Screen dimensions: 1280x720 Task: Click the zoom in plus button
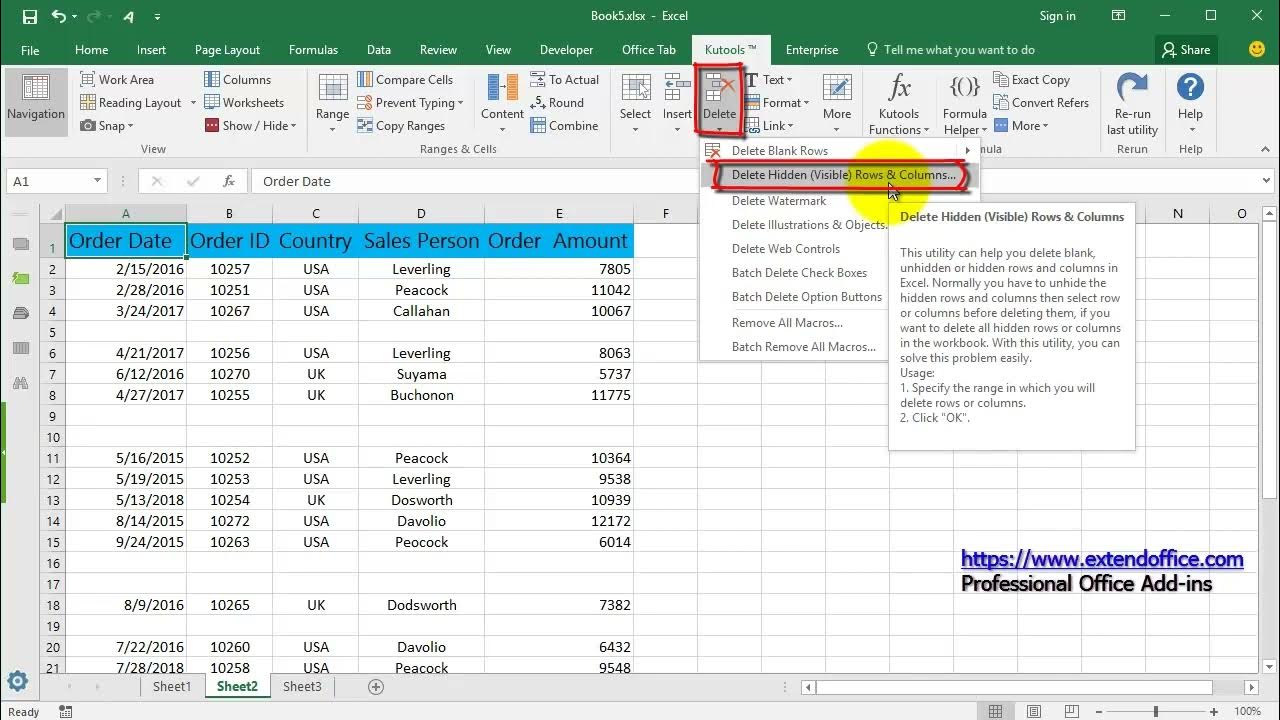point(1214,712)
